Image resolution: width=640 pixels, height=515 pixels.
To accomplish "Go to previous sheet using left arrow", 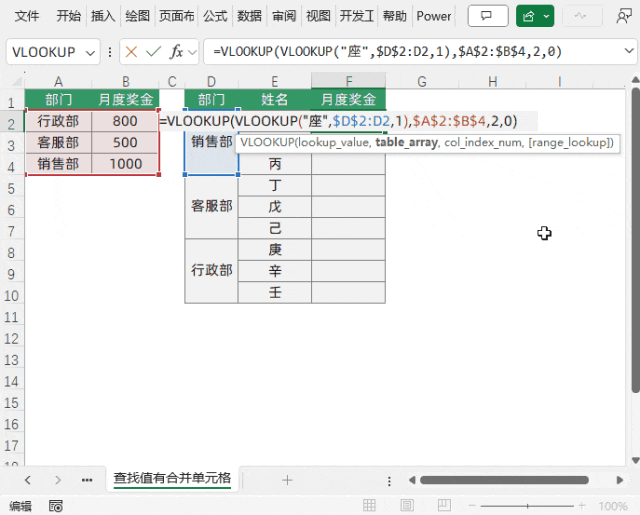I will click(27, 480).
